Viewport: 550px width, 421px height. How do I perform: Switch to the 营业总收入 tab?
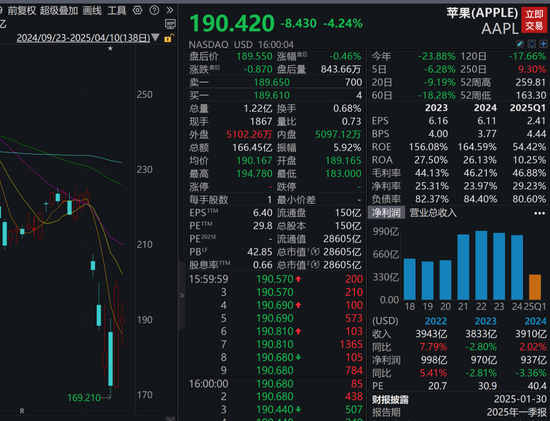pyautogui.click(x=433, y=213)
